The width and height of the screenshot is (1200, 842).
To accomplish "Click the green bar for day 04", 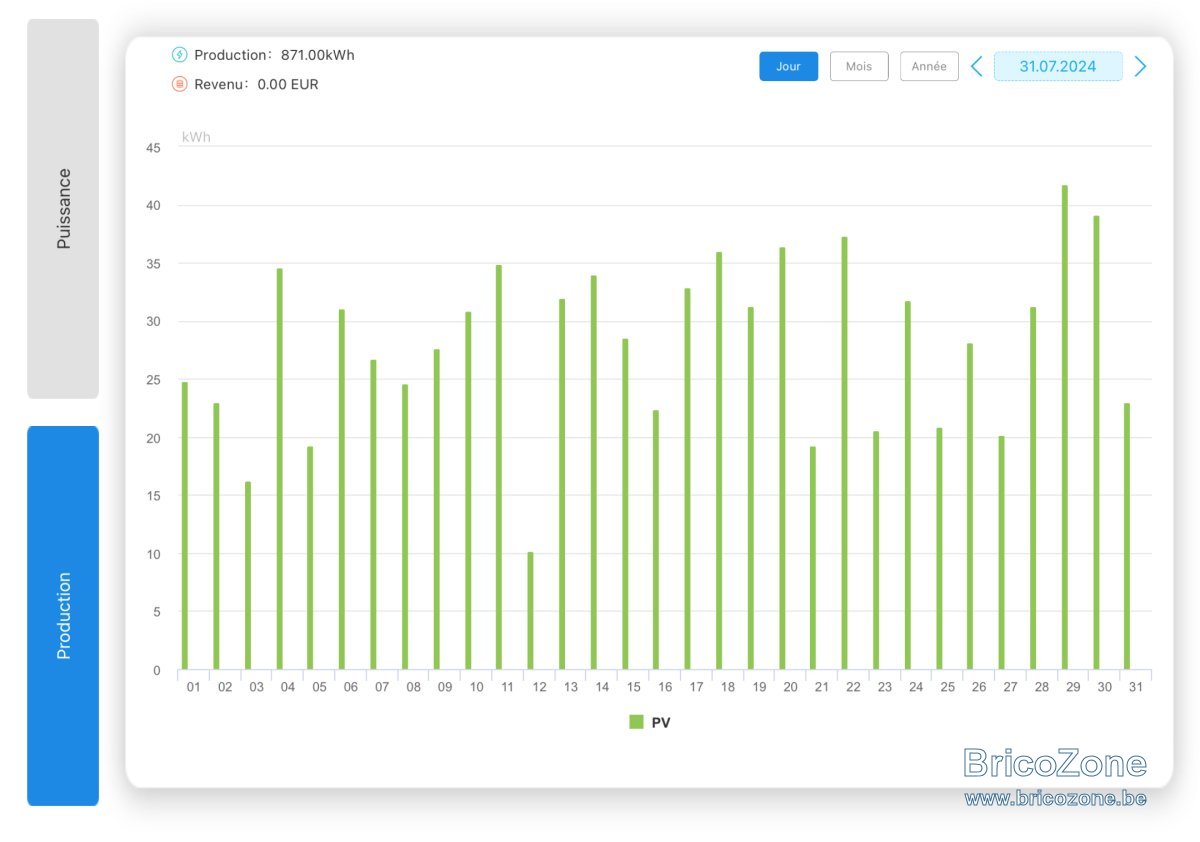I will pyautogui.click(x=279, y=469).
